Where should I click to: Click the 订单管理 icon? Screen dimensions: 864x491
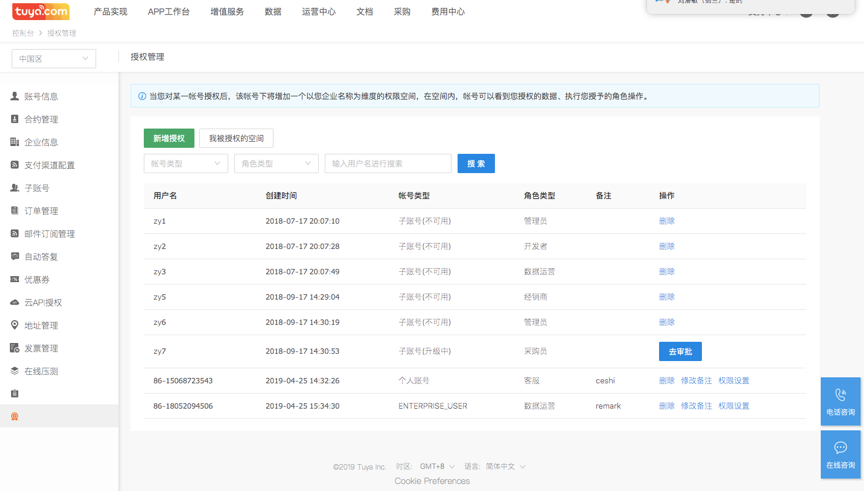(15, 211)
